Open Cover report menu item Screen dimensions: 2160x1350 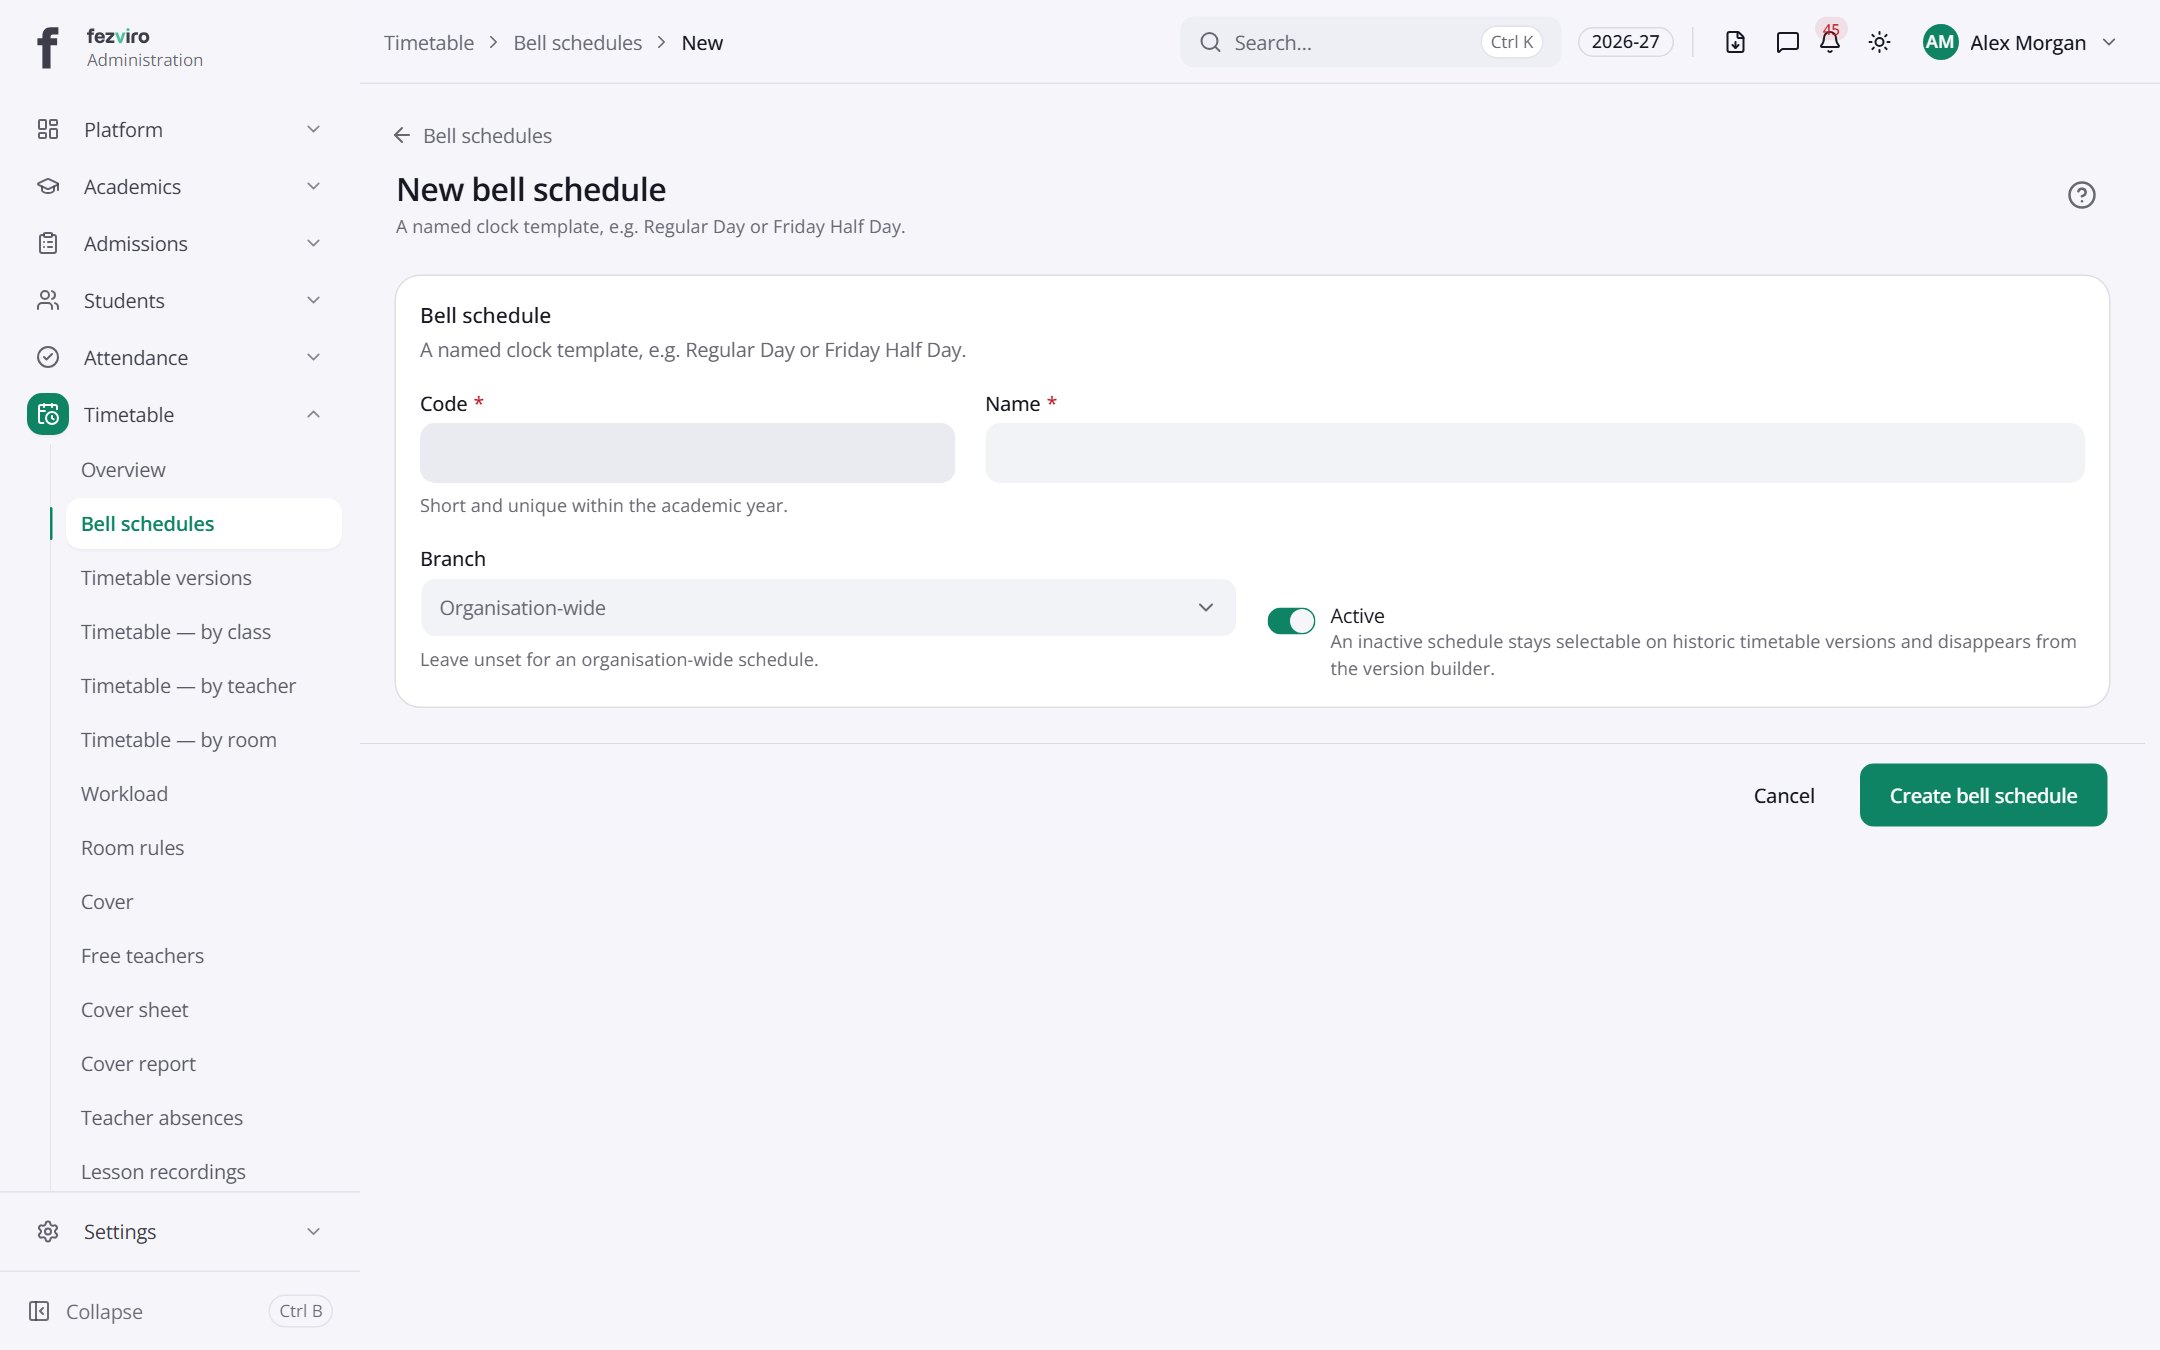tap(204, 1064)
